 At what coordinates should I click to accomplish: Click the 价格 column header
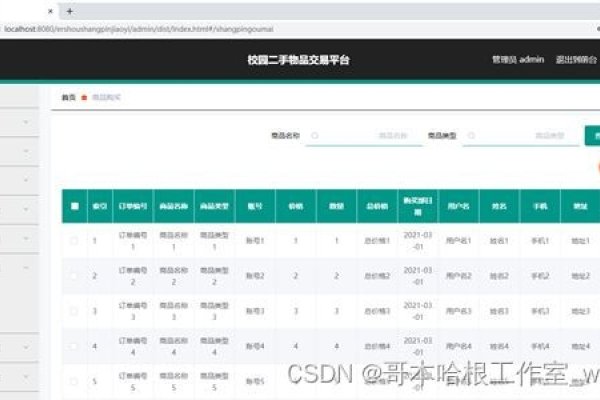pos(296,206)
